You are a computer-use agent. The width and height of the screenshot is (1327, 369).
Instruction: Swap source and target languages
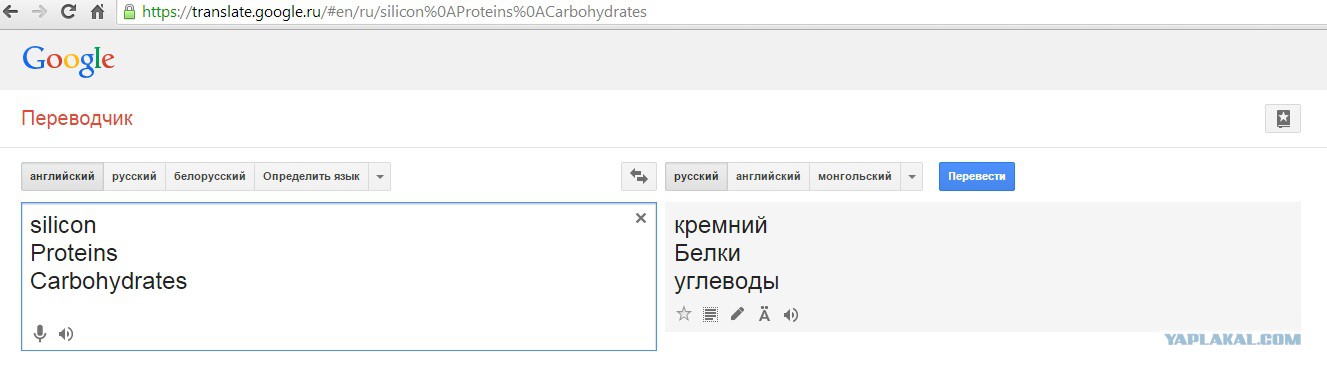coord(638,176)
